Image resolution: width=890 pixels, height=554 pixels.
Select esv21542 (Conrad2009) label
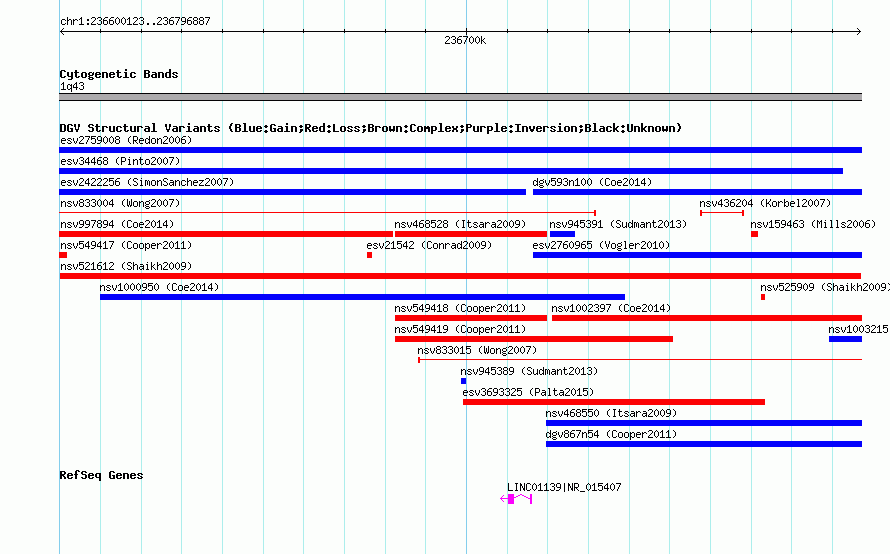tap(429, 245)
